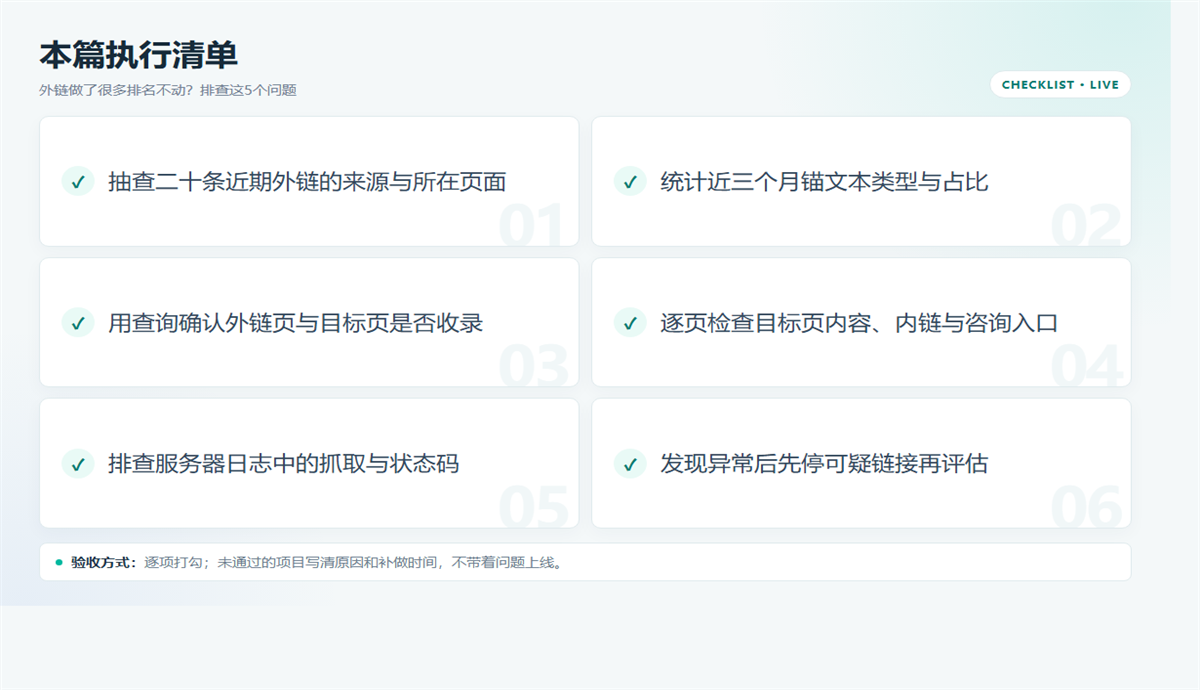Click the checkmark beside 发现异常后先停可疑链接再评估
Screen dimensions: 1200x690
point(630,464)
